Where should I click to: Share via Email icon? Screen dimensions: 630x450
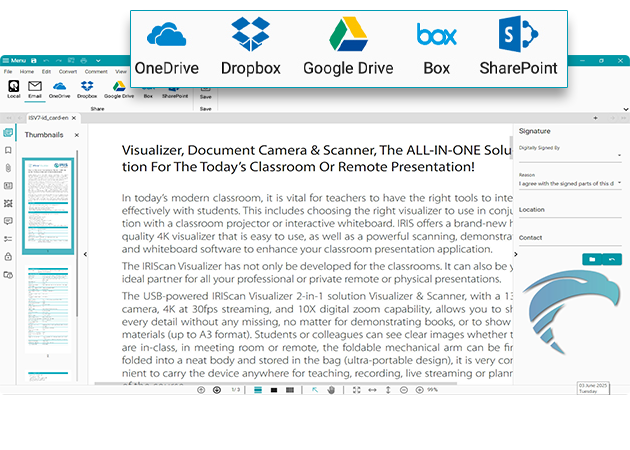35,89
